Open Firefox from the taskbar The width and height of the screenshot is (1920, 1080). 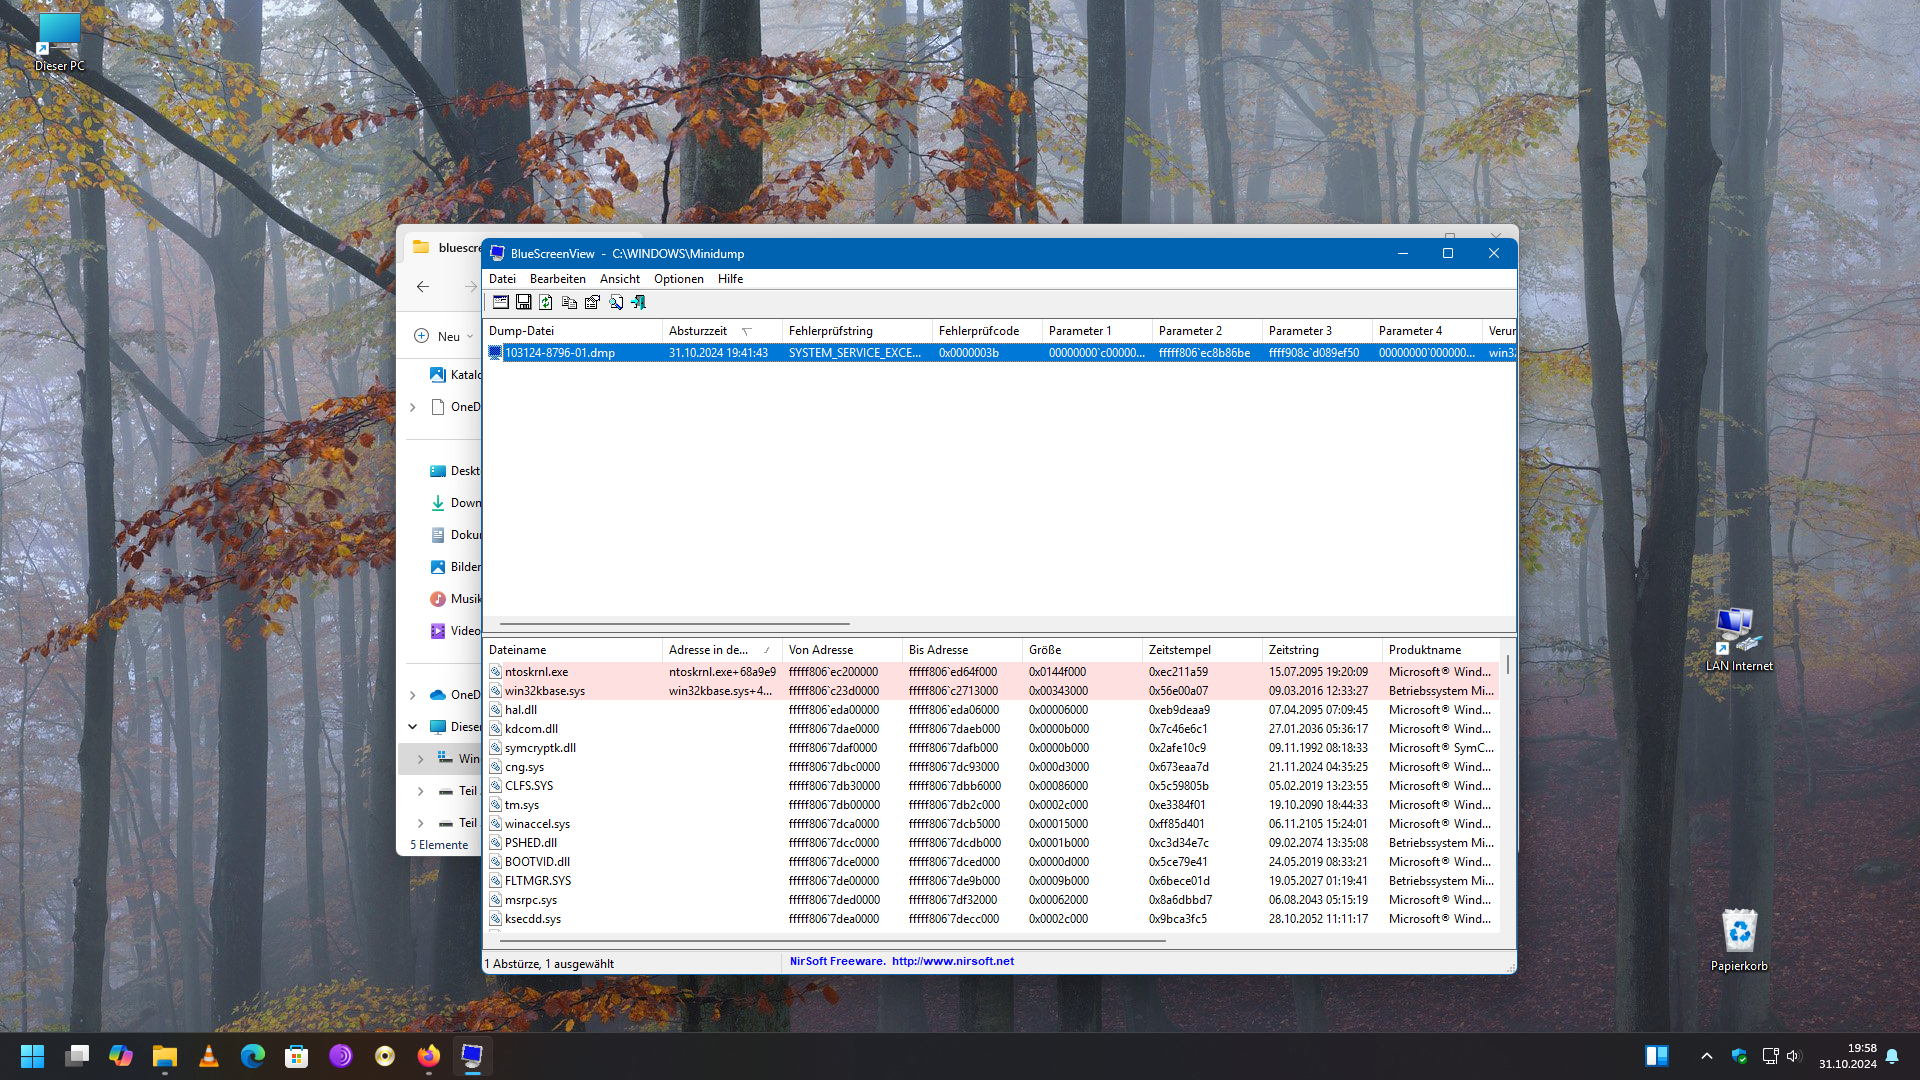coord(429,1056)
